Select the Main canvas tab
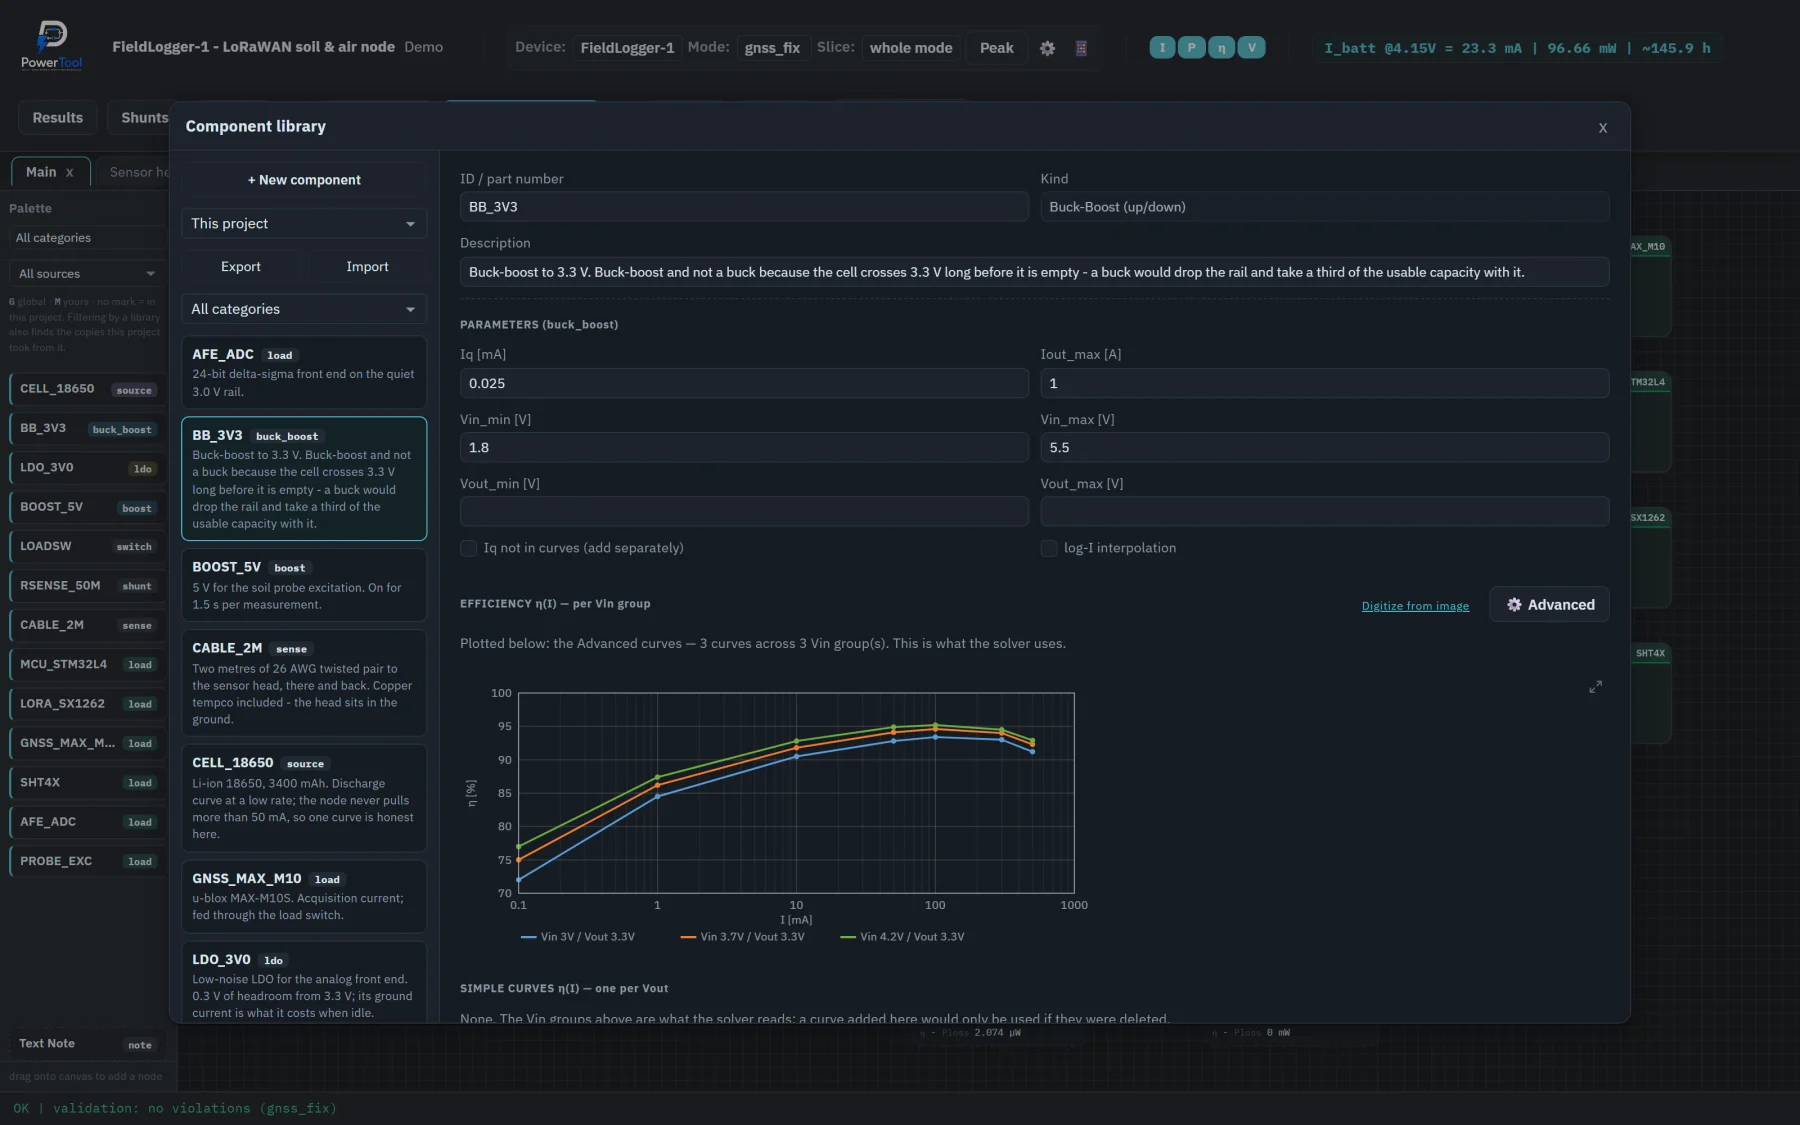Image resolution: width=1800 pixels, height=1125 pixels. (41, 172)
